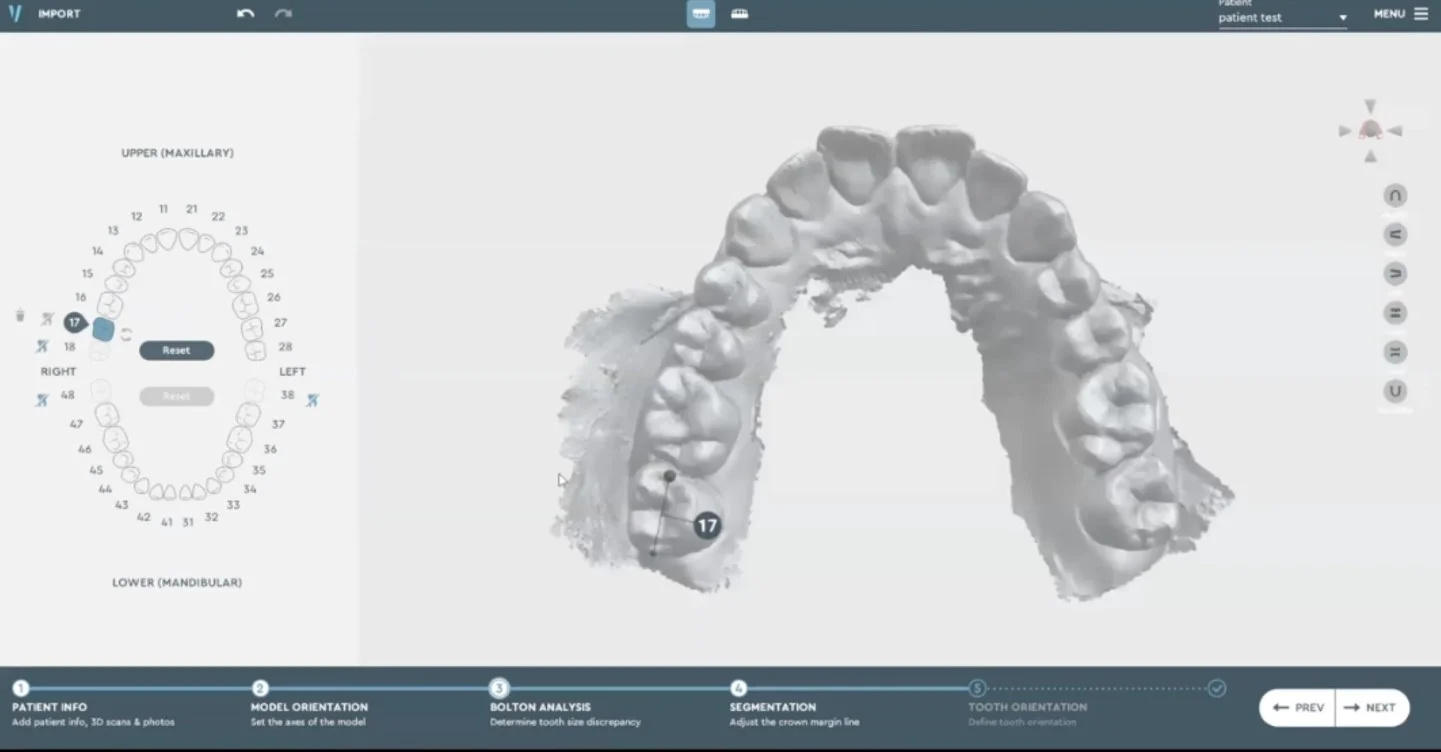Image resolution: width=1441 pixels, height=752 pixels.
Task: Select the top arch view icon on right
Action: [x=1394, y=195]
